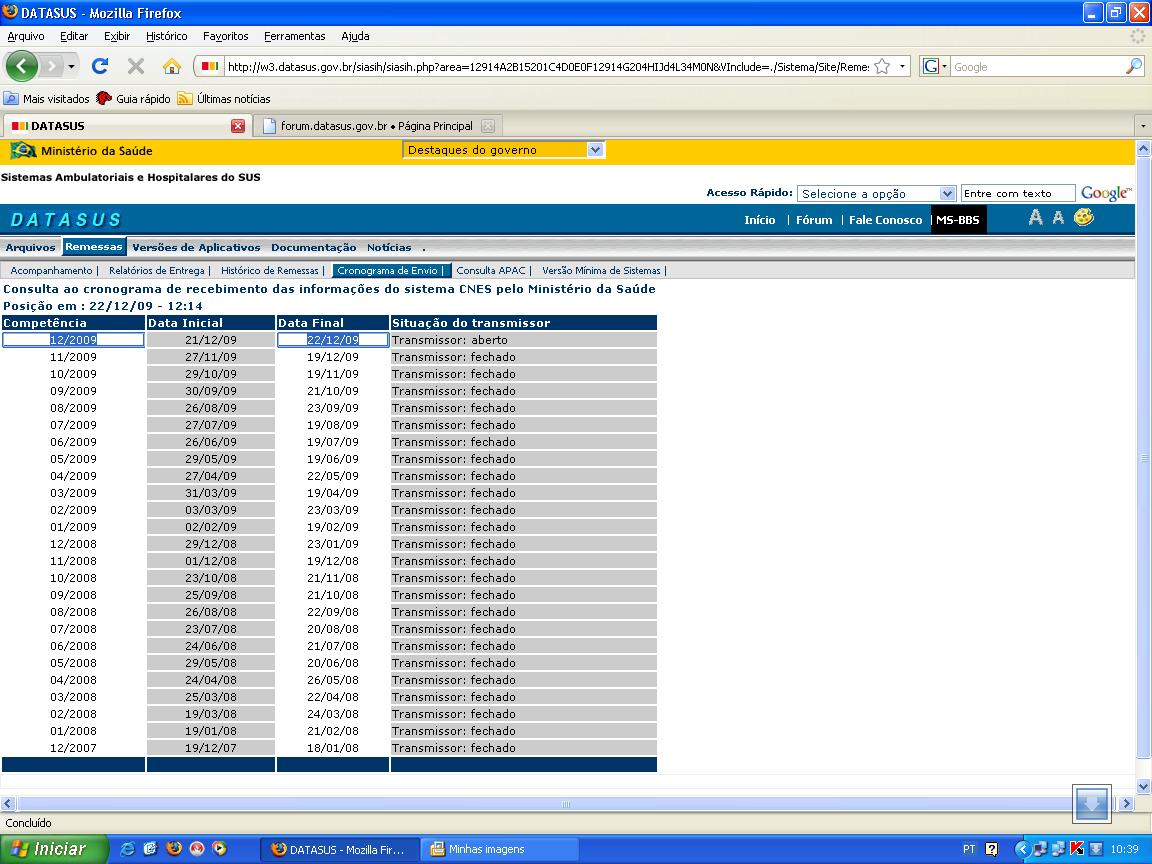Select the 'Versões de Aplicativos' navigation tab

pos(196,247)
